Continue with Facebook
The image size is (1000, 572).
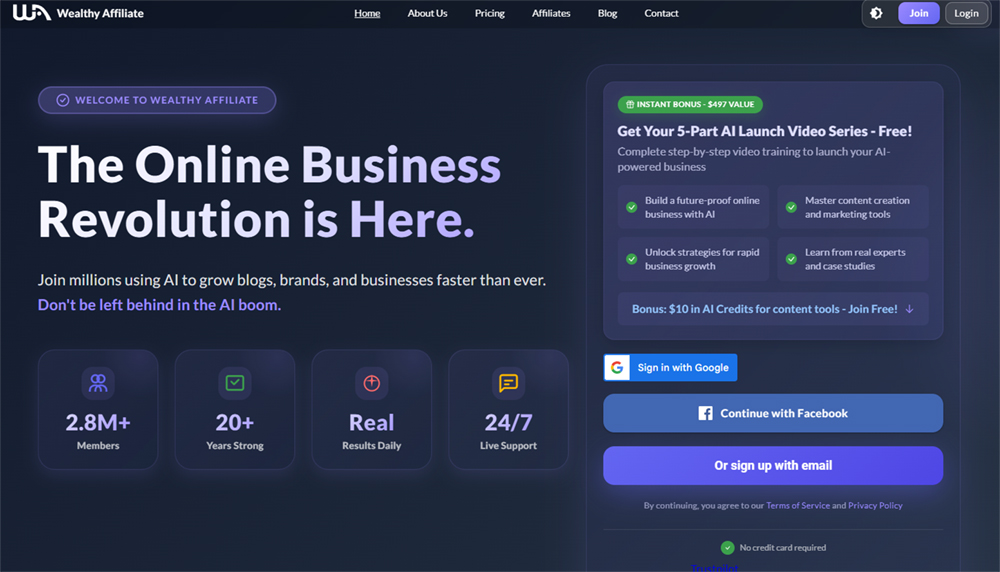(x=773, y=413)
